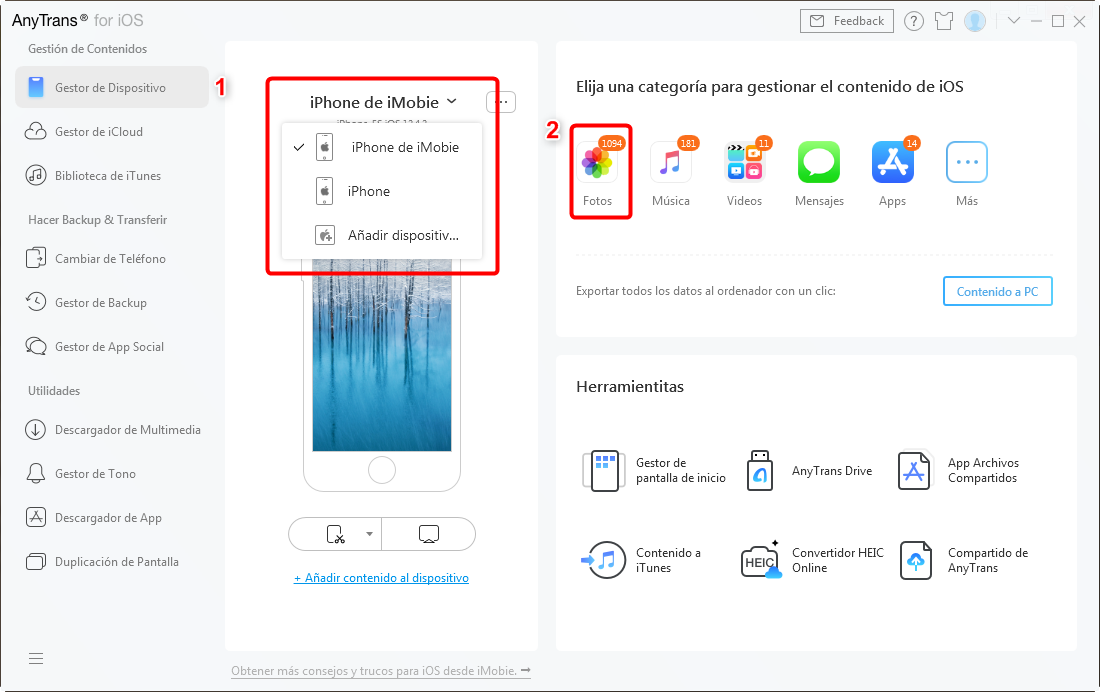This screenshot has height=692, width=1100.
Task: Switch to the device named iPhone
Action: [x=368, y=191]
